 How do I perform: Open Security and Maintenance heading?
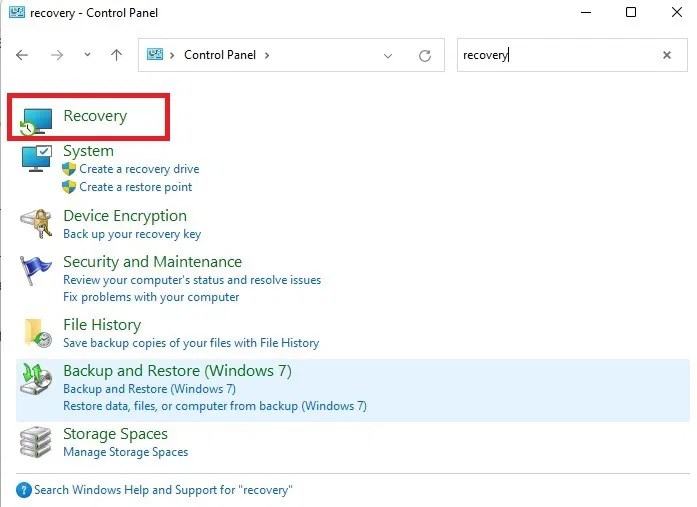click(x=152, y=262)
